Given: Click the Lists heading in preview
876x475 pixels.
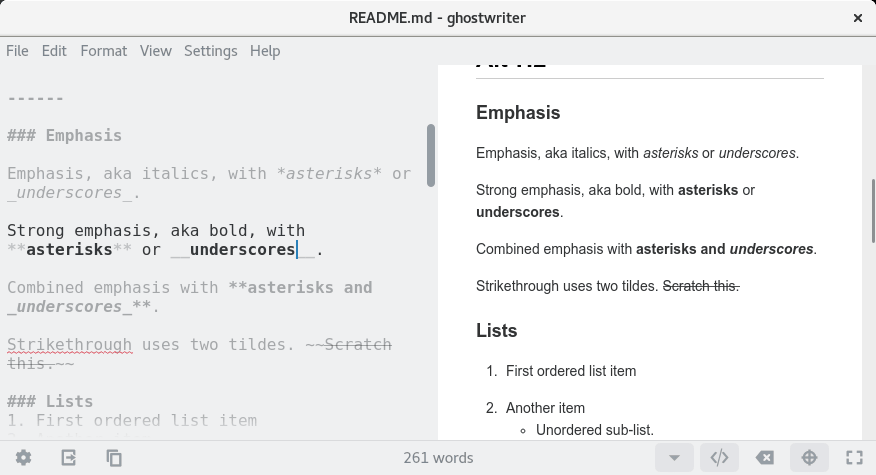Looking at the screenshot, I should coord(497,330).
